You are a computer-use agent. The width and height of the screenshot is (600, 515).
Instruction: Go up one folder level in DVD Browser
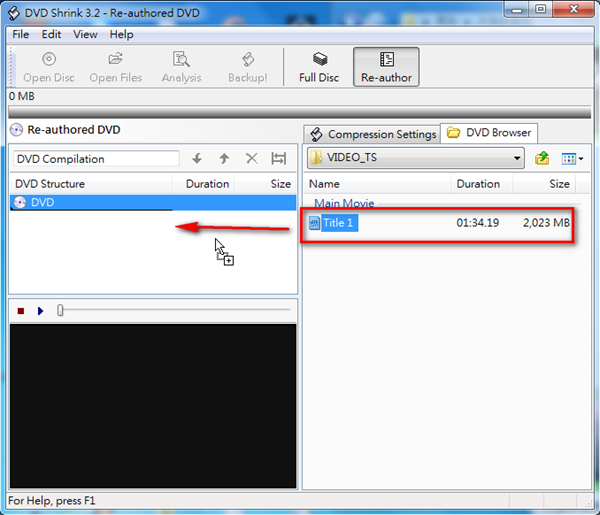pos(542,158)
